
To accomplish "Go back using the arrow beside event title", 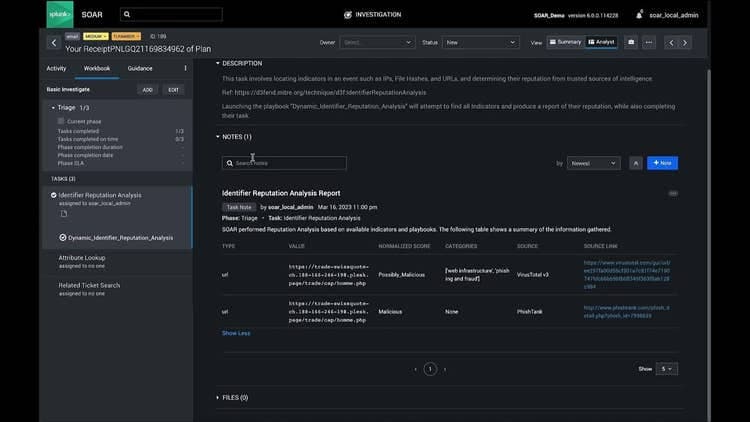I will pyautogui.click(x=53, y=43).
